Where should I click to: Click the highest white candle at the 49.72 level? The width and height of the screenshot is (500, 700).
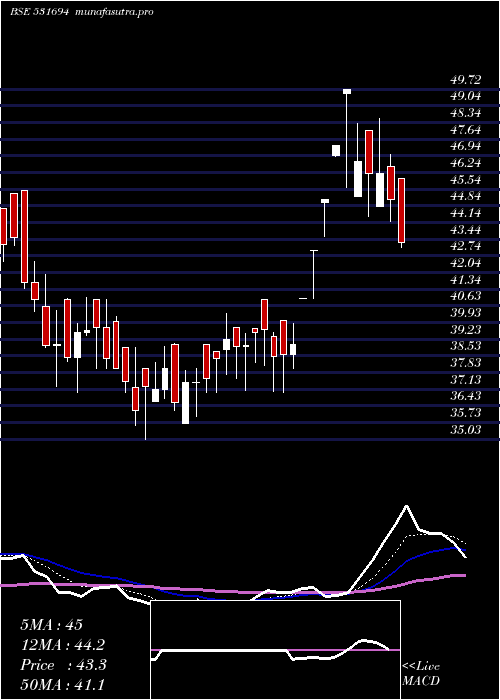point(347,92)
